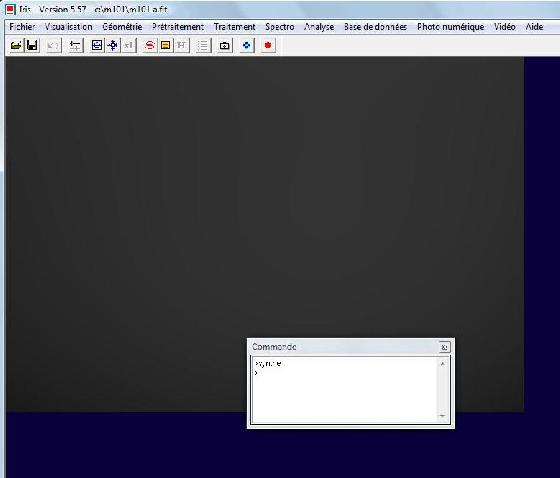Click the Commande window scroll down arrow

point(442,416)
